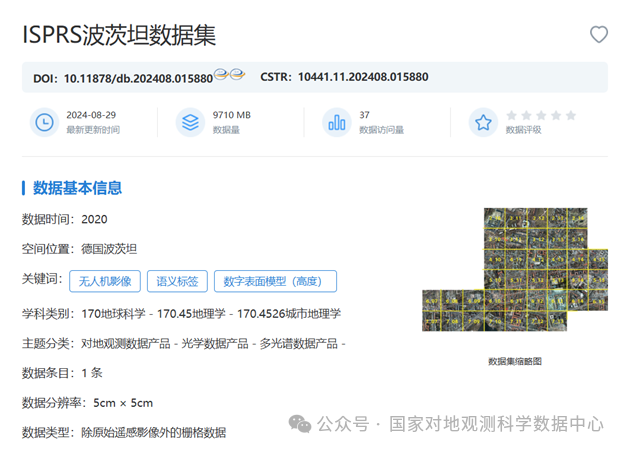Open the dataset thumbnail image
Image resolution: width=624 pixels, height=449 pixels.
(x=515, y=269)
